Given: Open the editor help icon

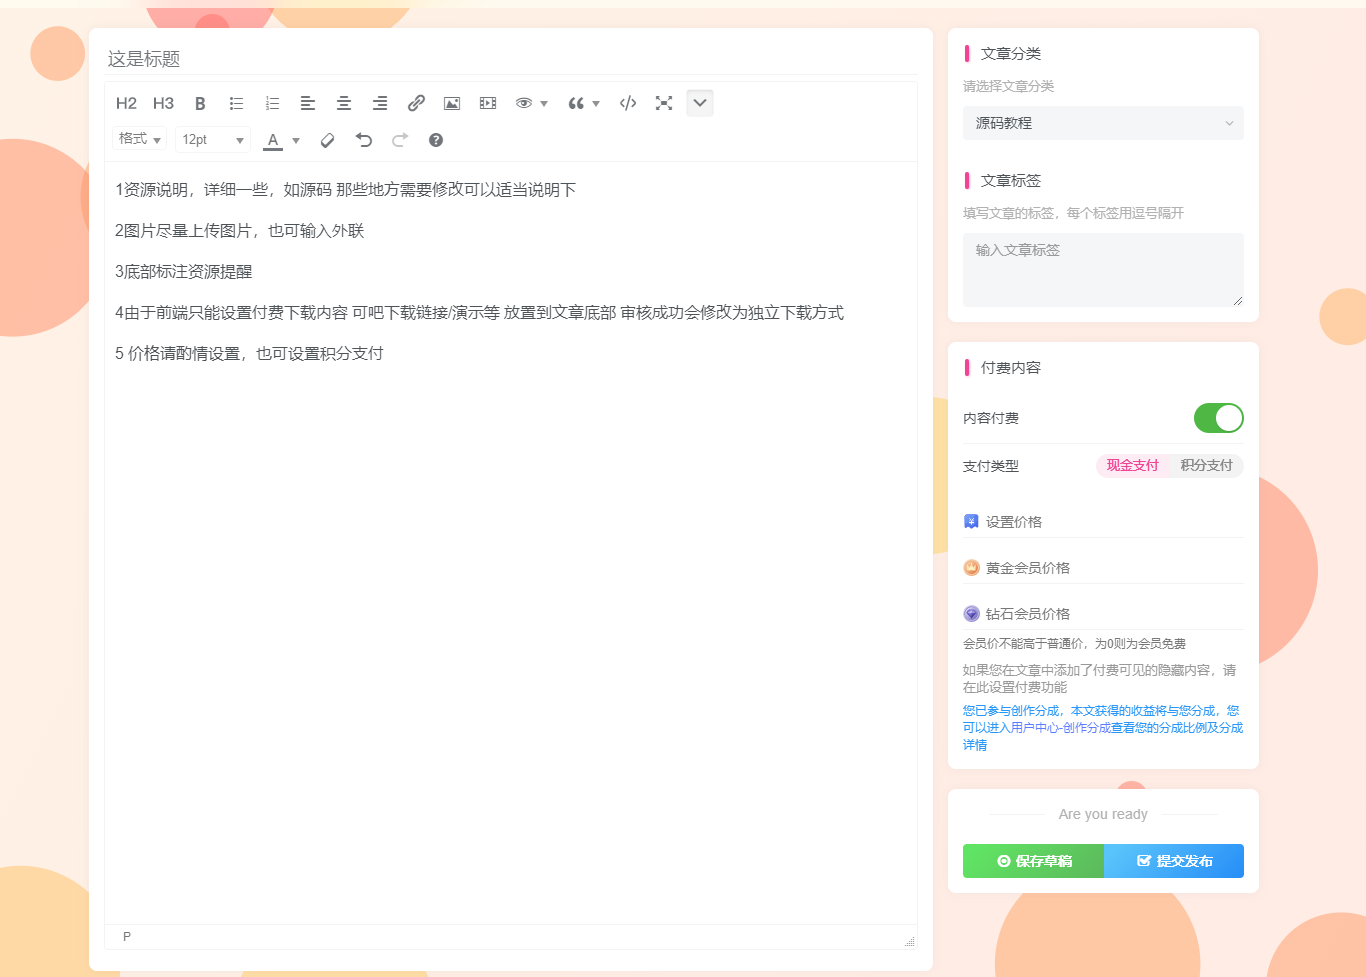Looking at the screenshot, I should 435,140.
